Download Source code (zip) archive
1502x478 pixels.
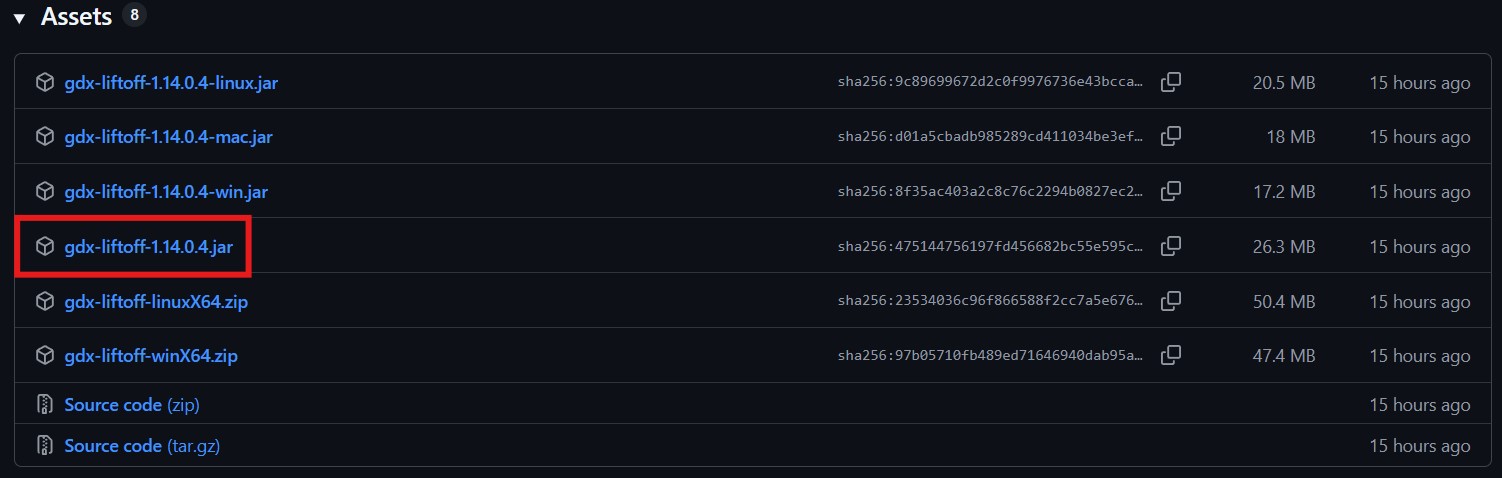point(132,405)
